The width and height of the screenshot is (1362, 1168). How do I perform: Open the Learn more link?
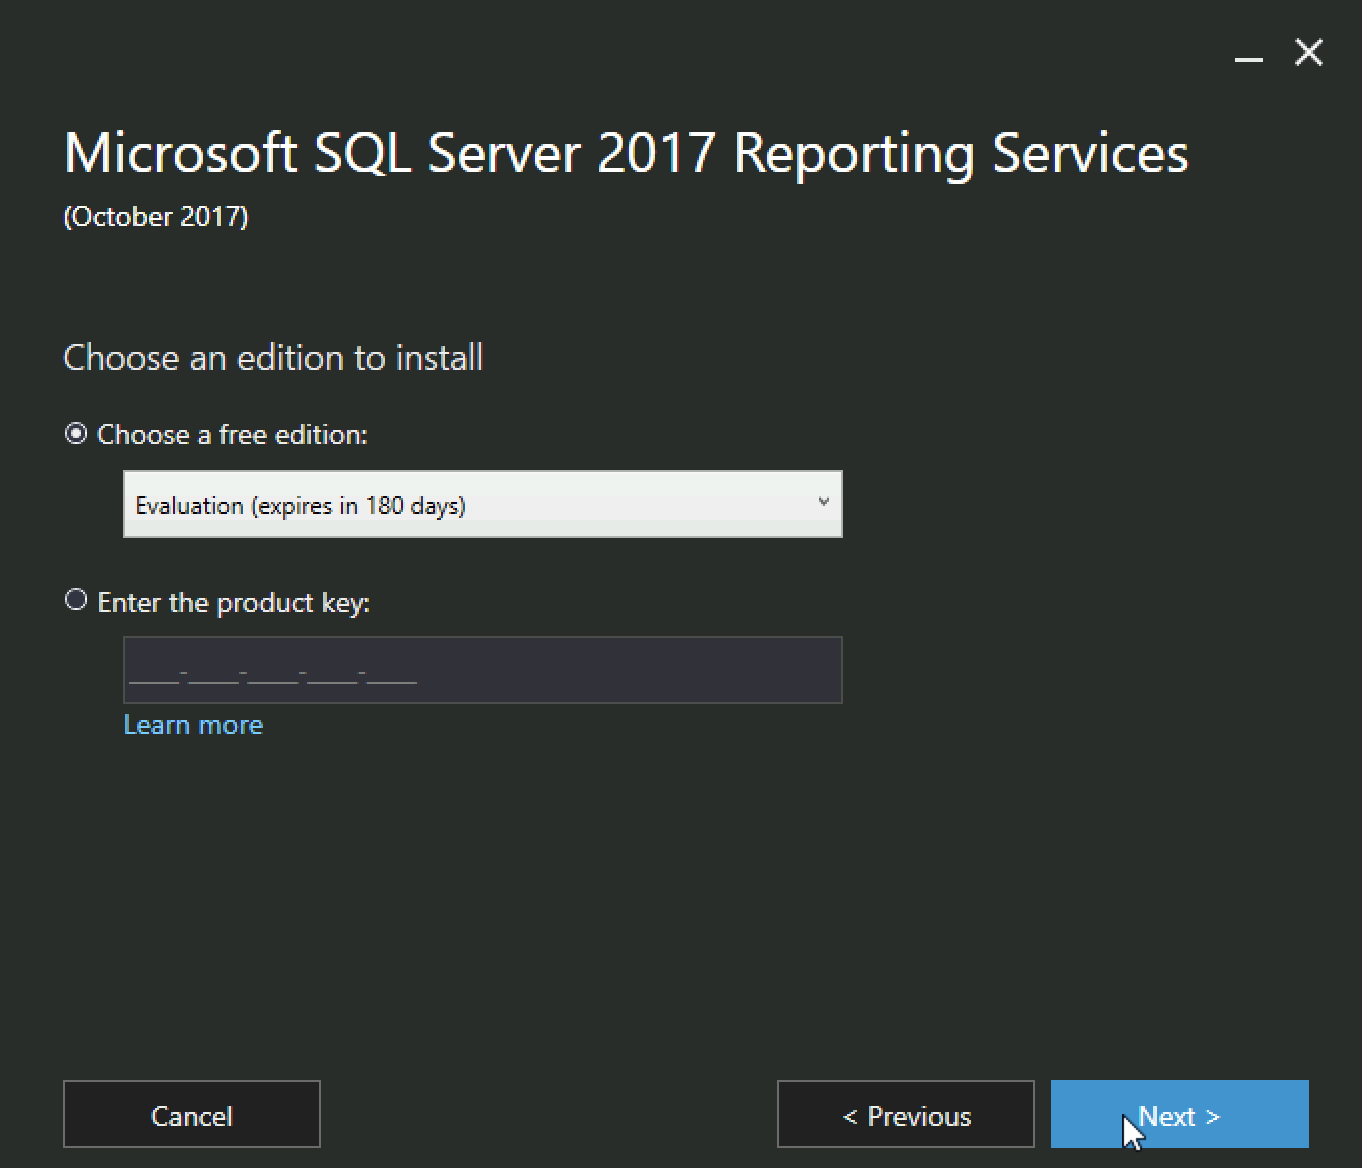(193, 725)
